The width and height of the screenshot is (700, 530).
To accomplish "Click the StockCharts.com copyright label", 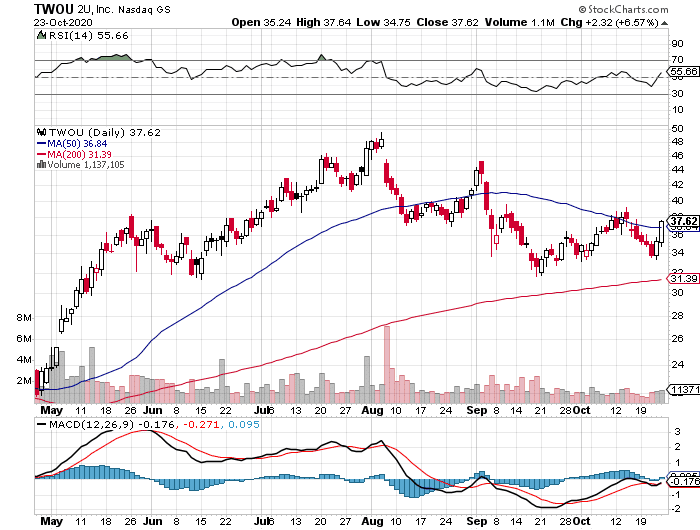I will tap(623, 9).
